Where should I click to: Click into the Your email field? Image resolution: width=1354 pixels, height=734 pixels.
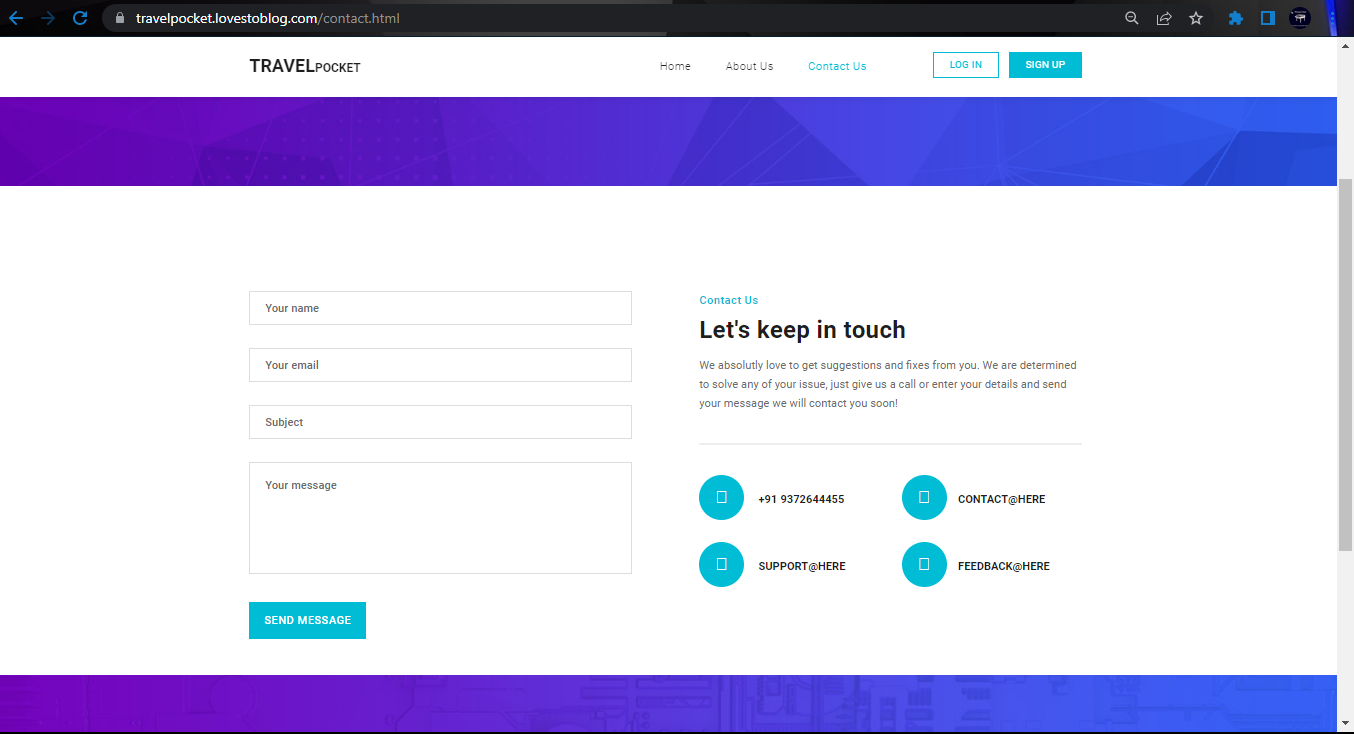[x=440, y=365]
